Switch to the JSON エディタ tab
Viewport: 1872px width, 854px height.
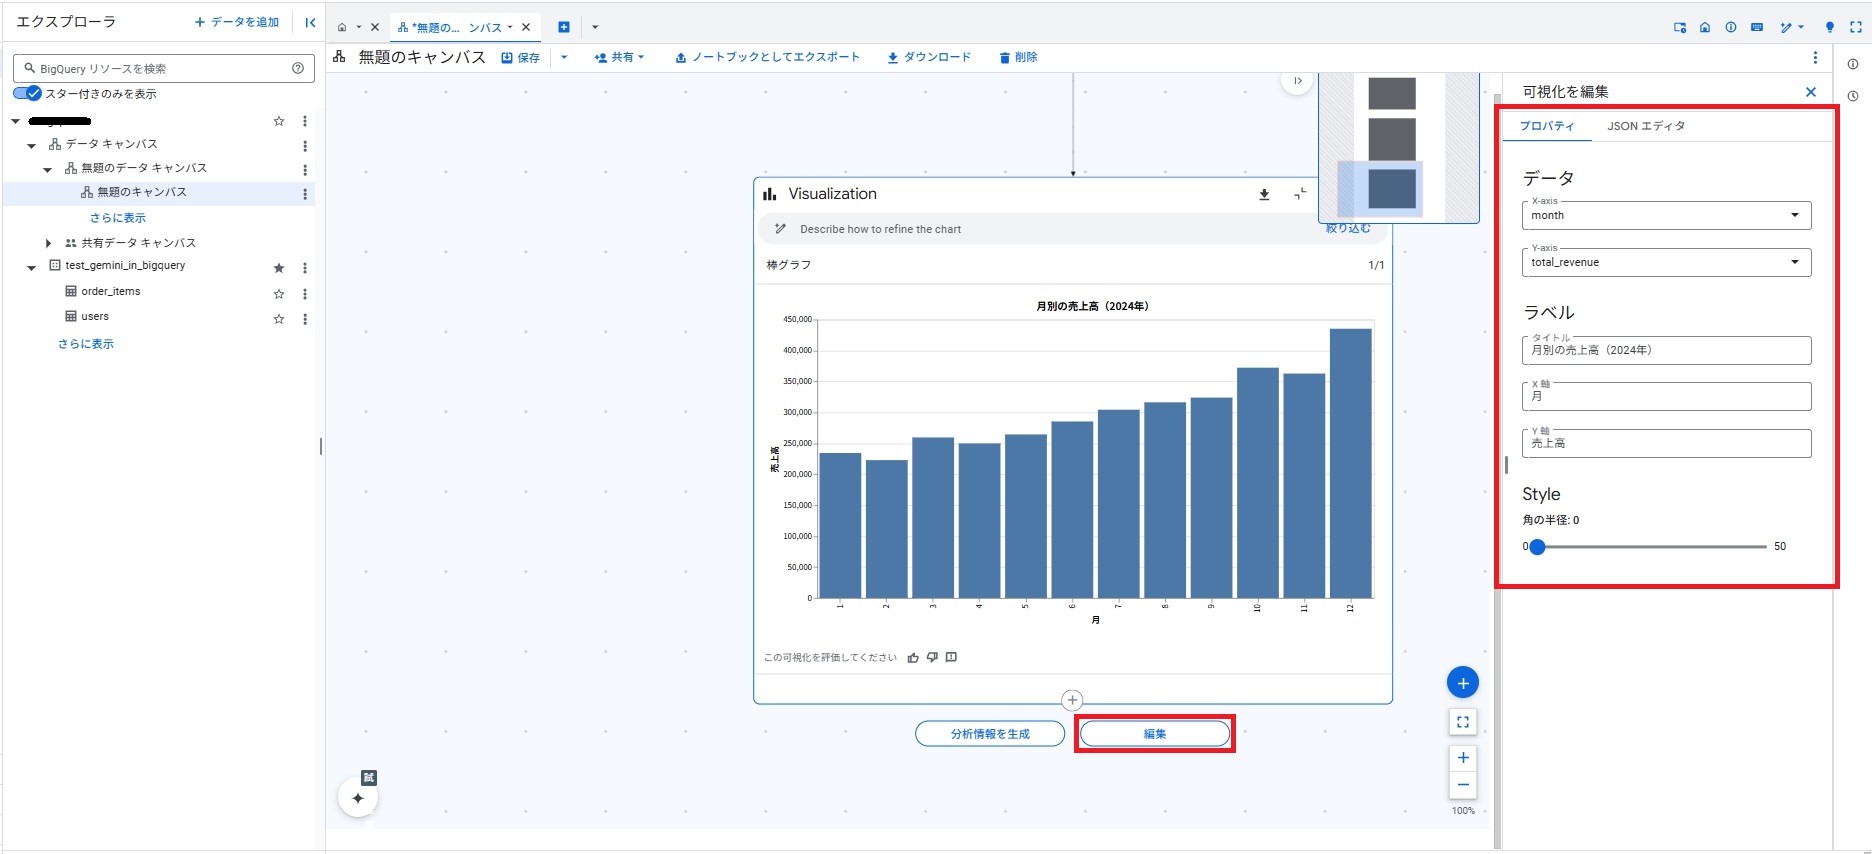[1645, 126]
